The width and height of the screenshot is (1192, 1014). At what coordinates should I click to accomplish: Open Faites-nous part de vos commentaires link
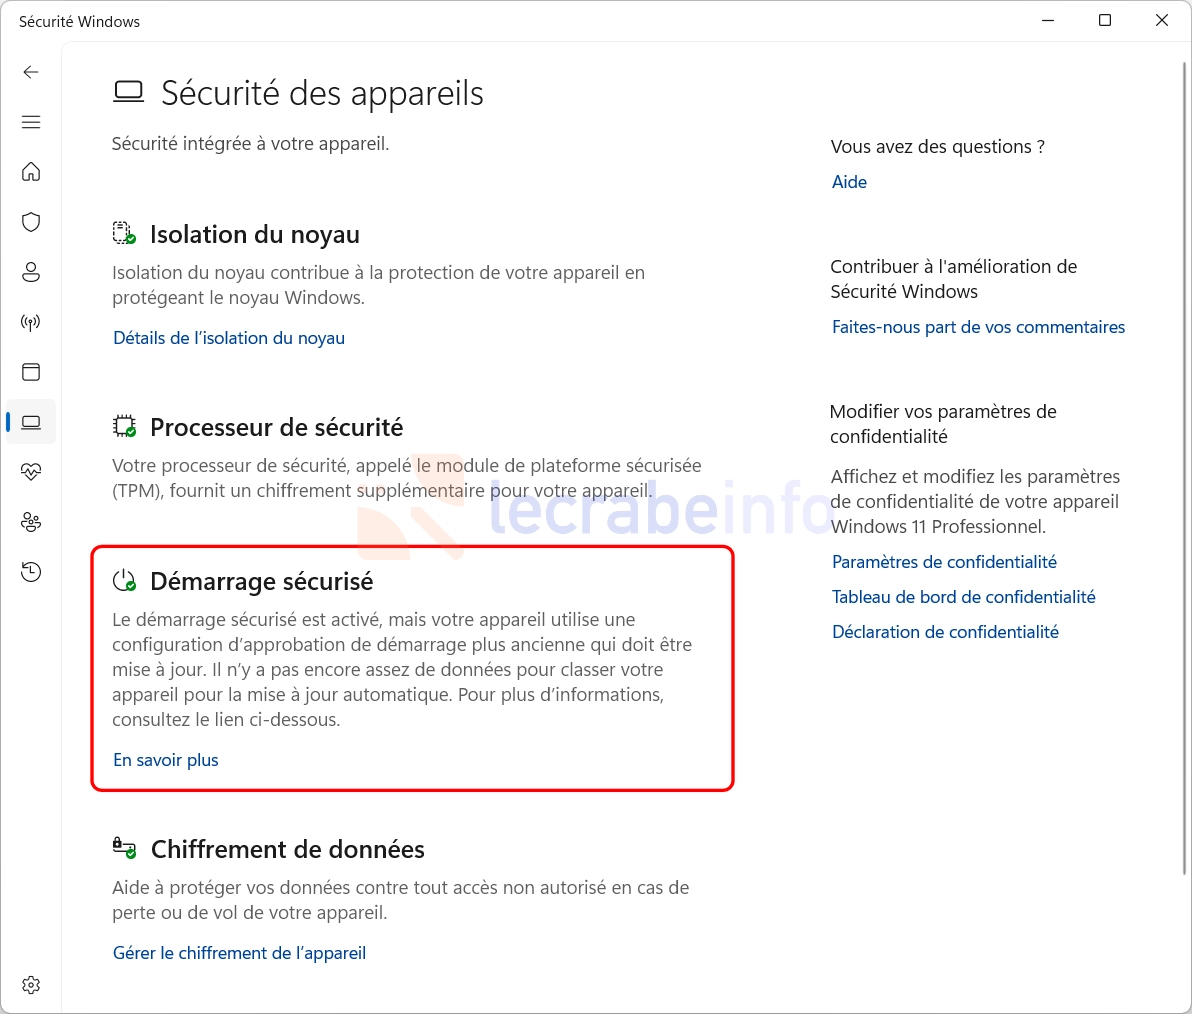tap(978, 327)
